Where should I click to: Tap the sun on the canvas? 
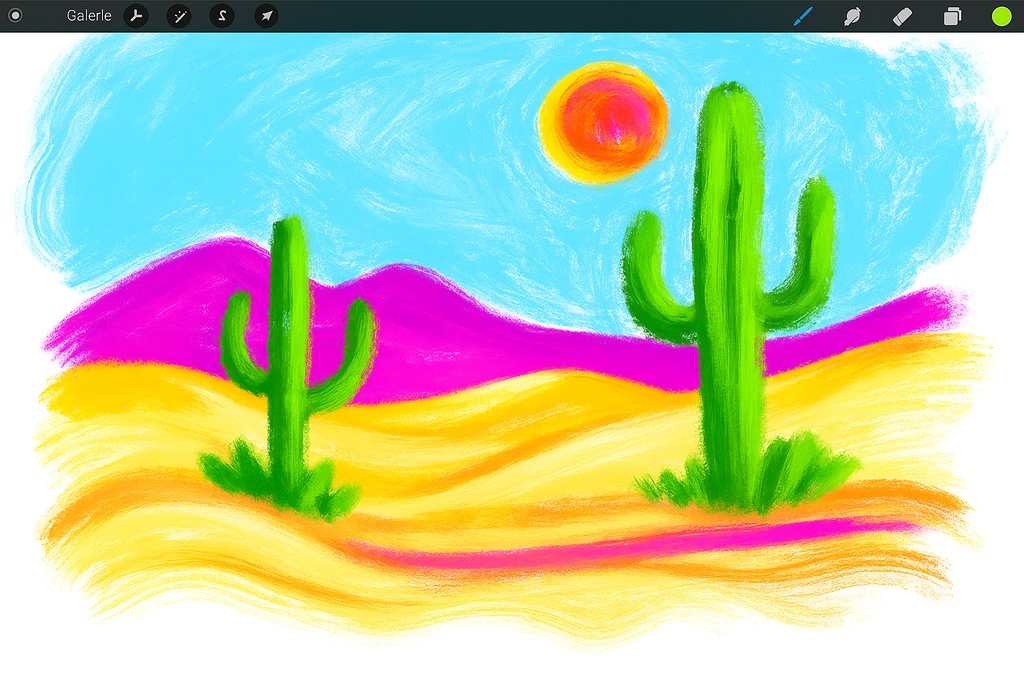click(x=603, y=123)
